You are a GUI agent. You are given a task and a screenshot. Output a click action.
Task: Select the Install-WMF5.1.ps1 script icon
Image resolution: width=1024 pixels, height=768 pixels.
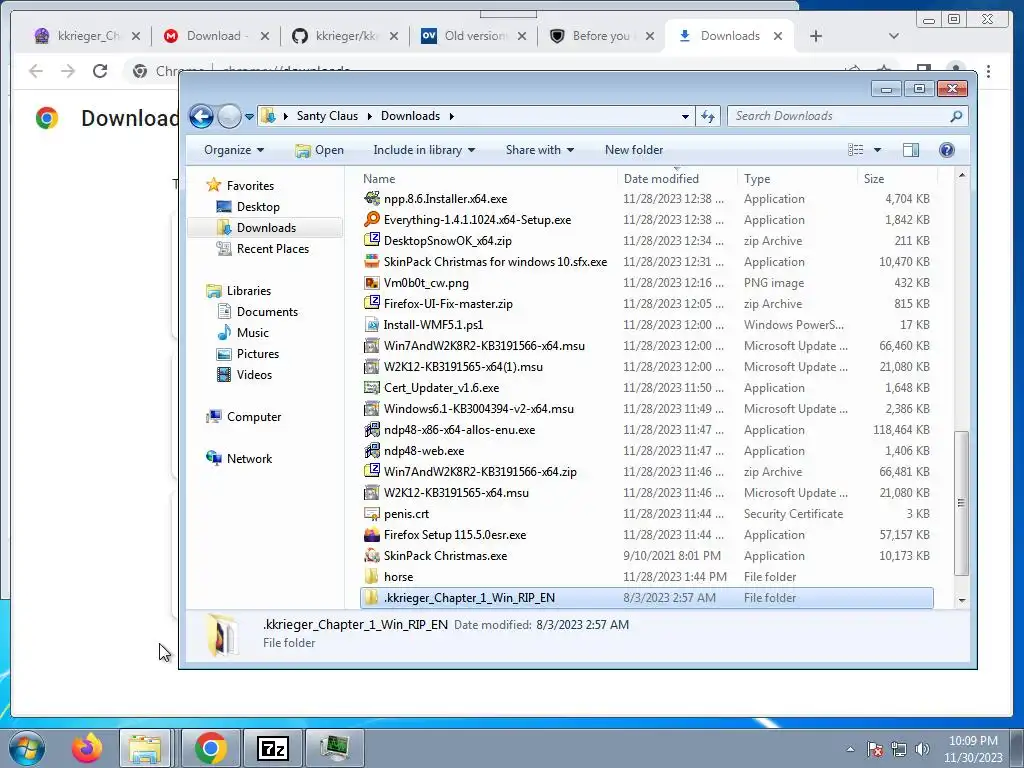coord(372,325)
